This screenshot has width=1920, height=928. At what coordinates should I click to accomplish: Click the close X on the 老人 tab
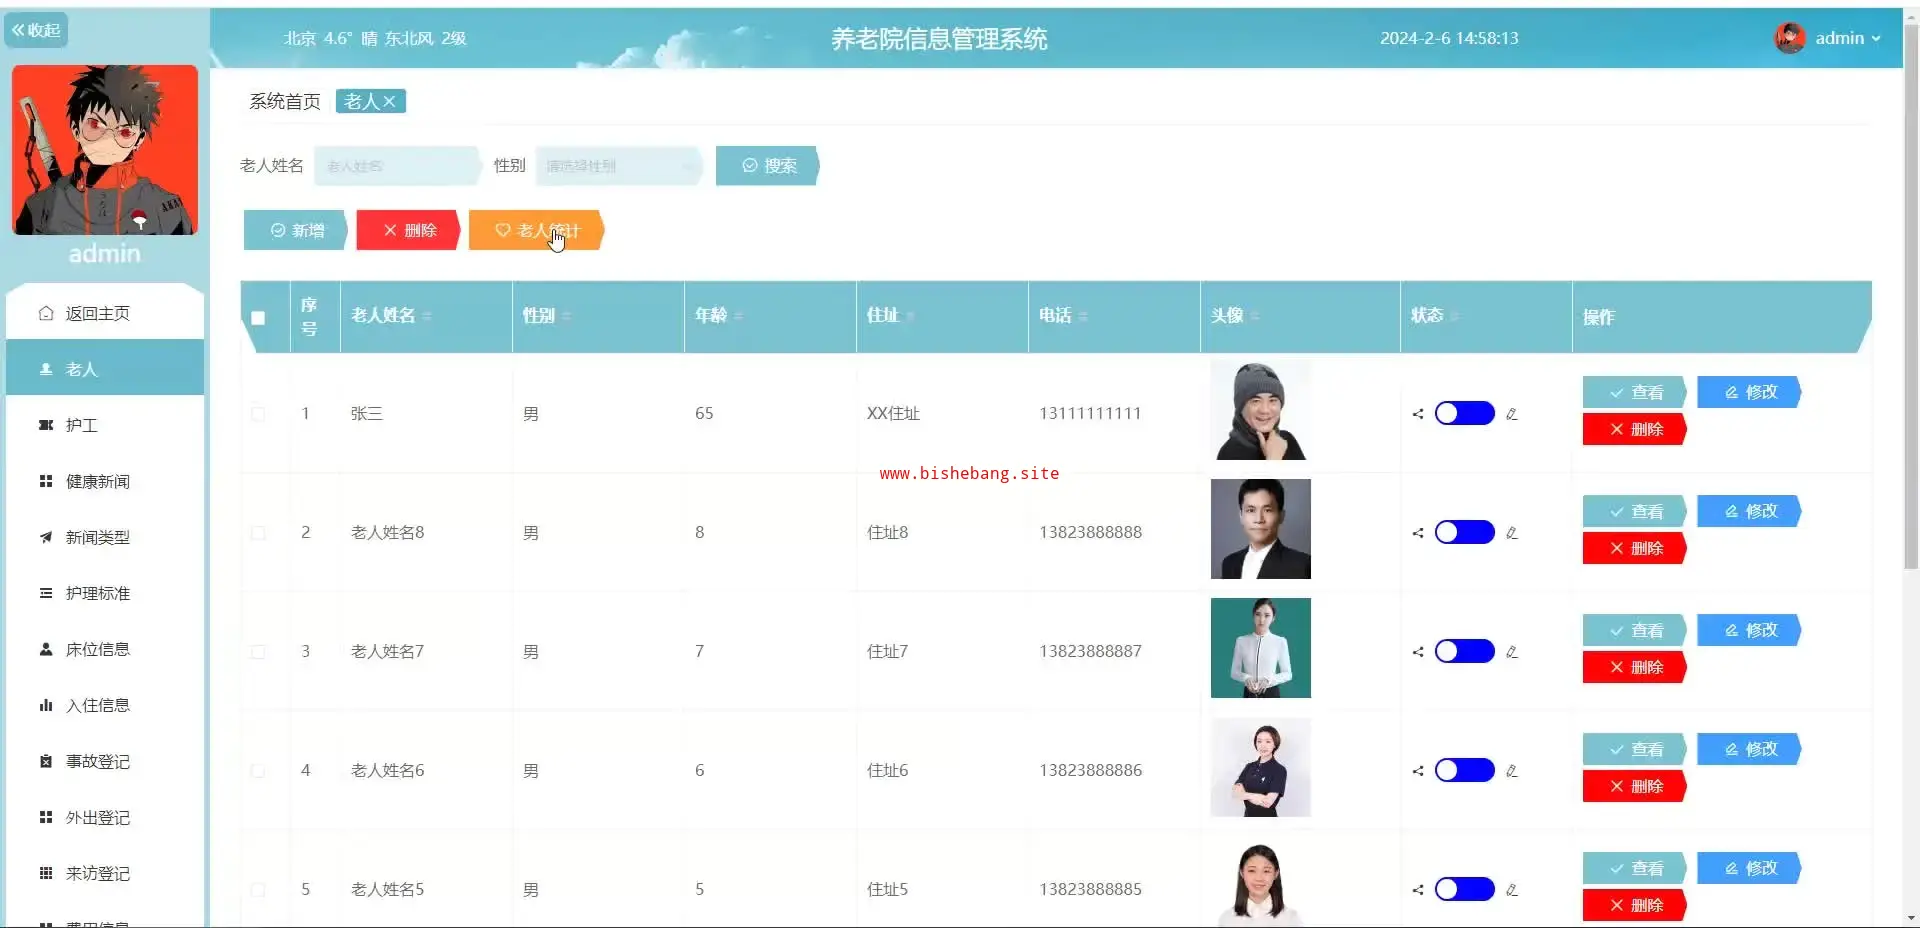(x=389, y=102)
